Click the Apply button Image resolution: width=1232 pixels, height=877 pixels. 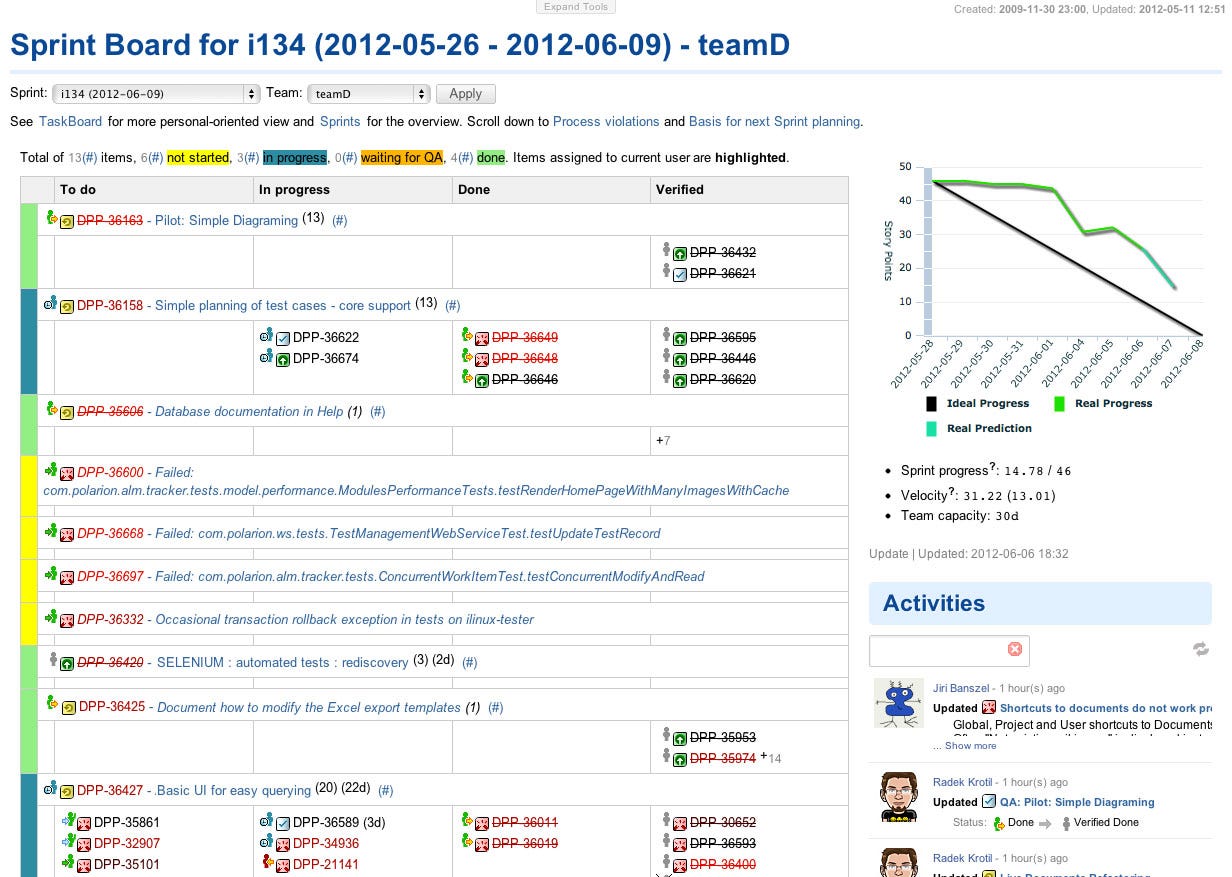(465, 94)
